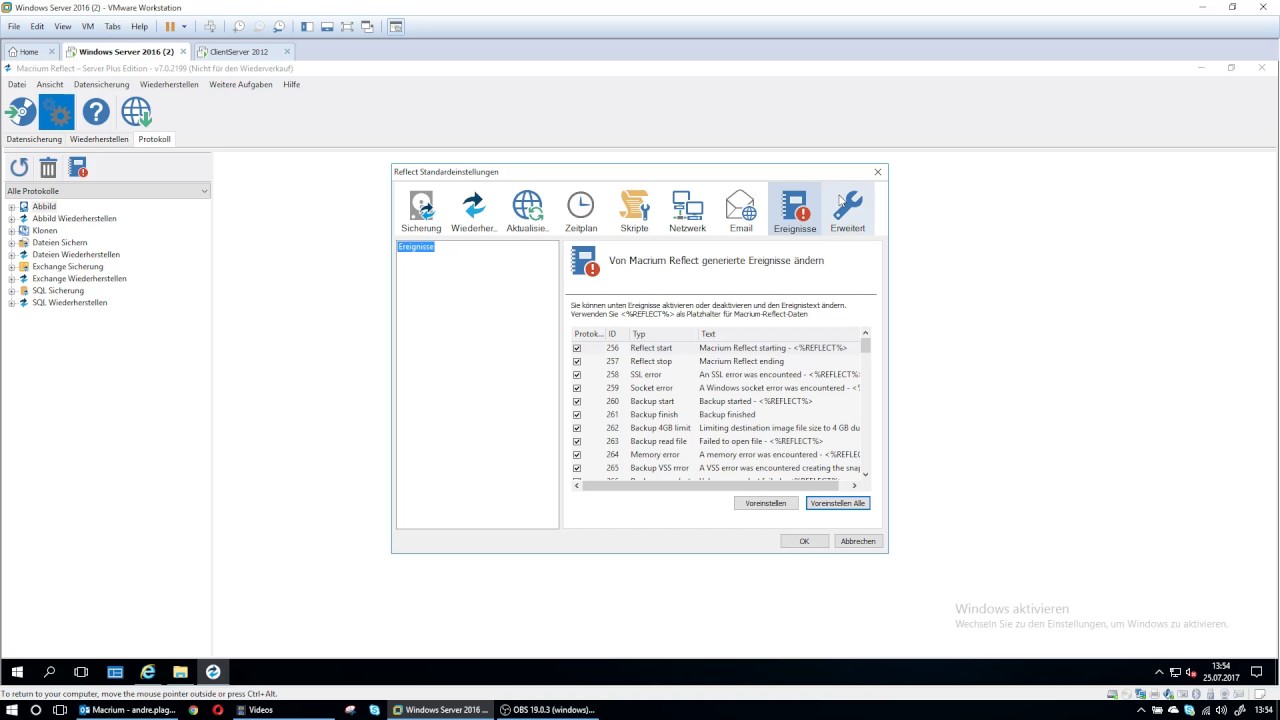Open File Explorer in VM taskbar
The height and width of the screenshot is (720, 1280).
180,672
